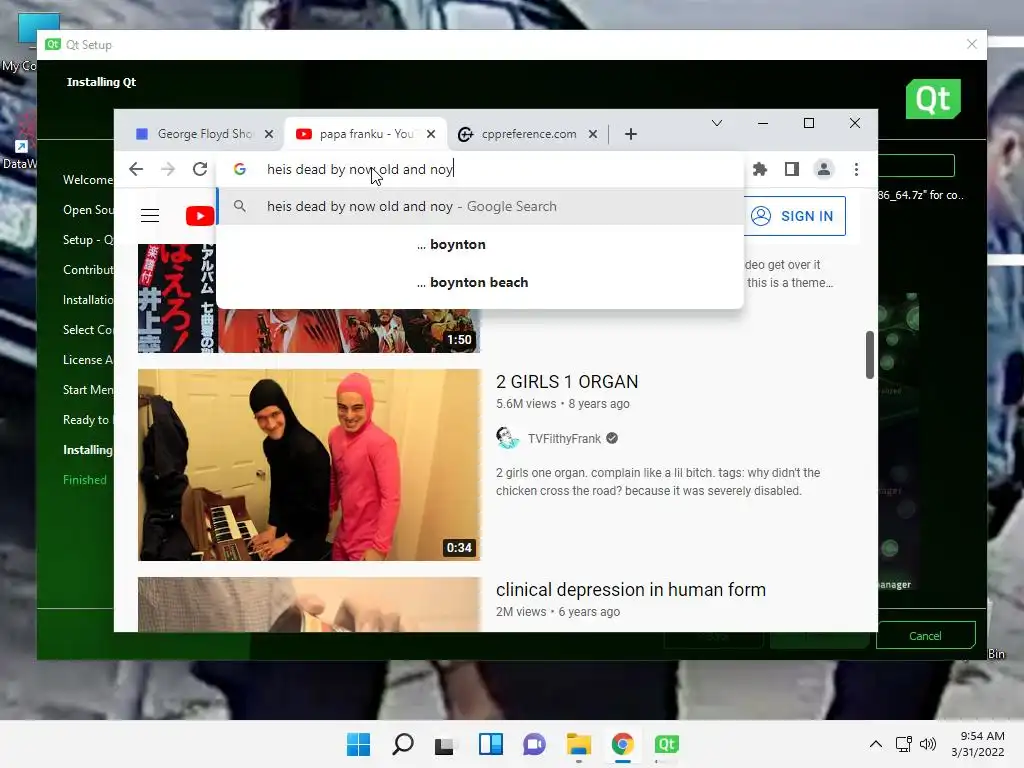1024x768 pixels.
Task: Open a new Chrome tab
Action: coord(631,135)
